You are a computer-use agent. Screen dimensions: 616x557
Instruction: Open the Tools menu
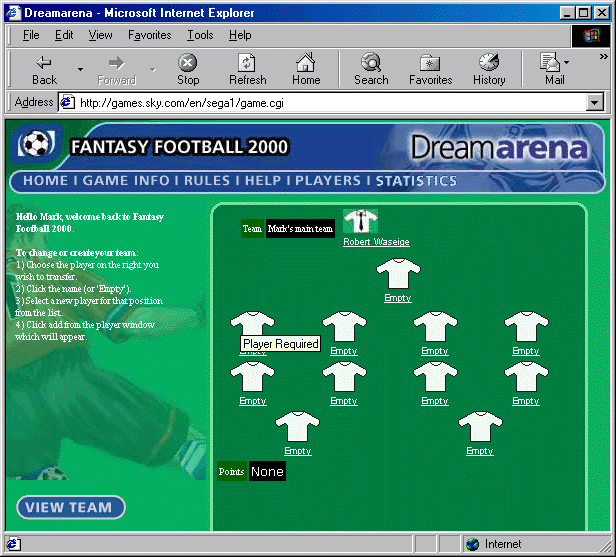click(200, 35)
